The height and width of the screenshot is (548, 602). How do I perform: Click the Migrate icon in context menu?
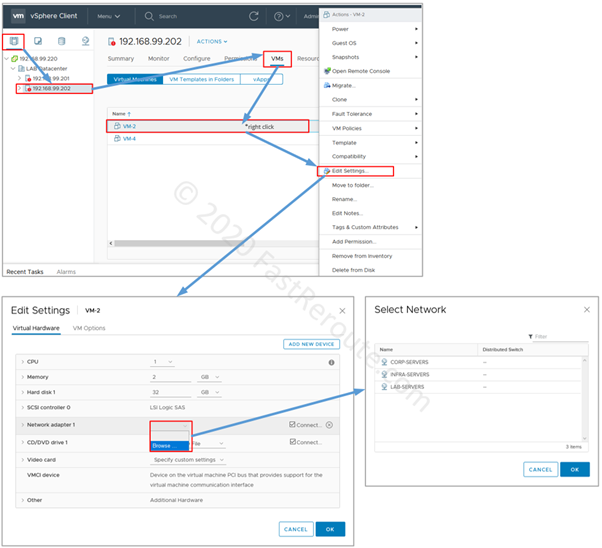[327, 85]
